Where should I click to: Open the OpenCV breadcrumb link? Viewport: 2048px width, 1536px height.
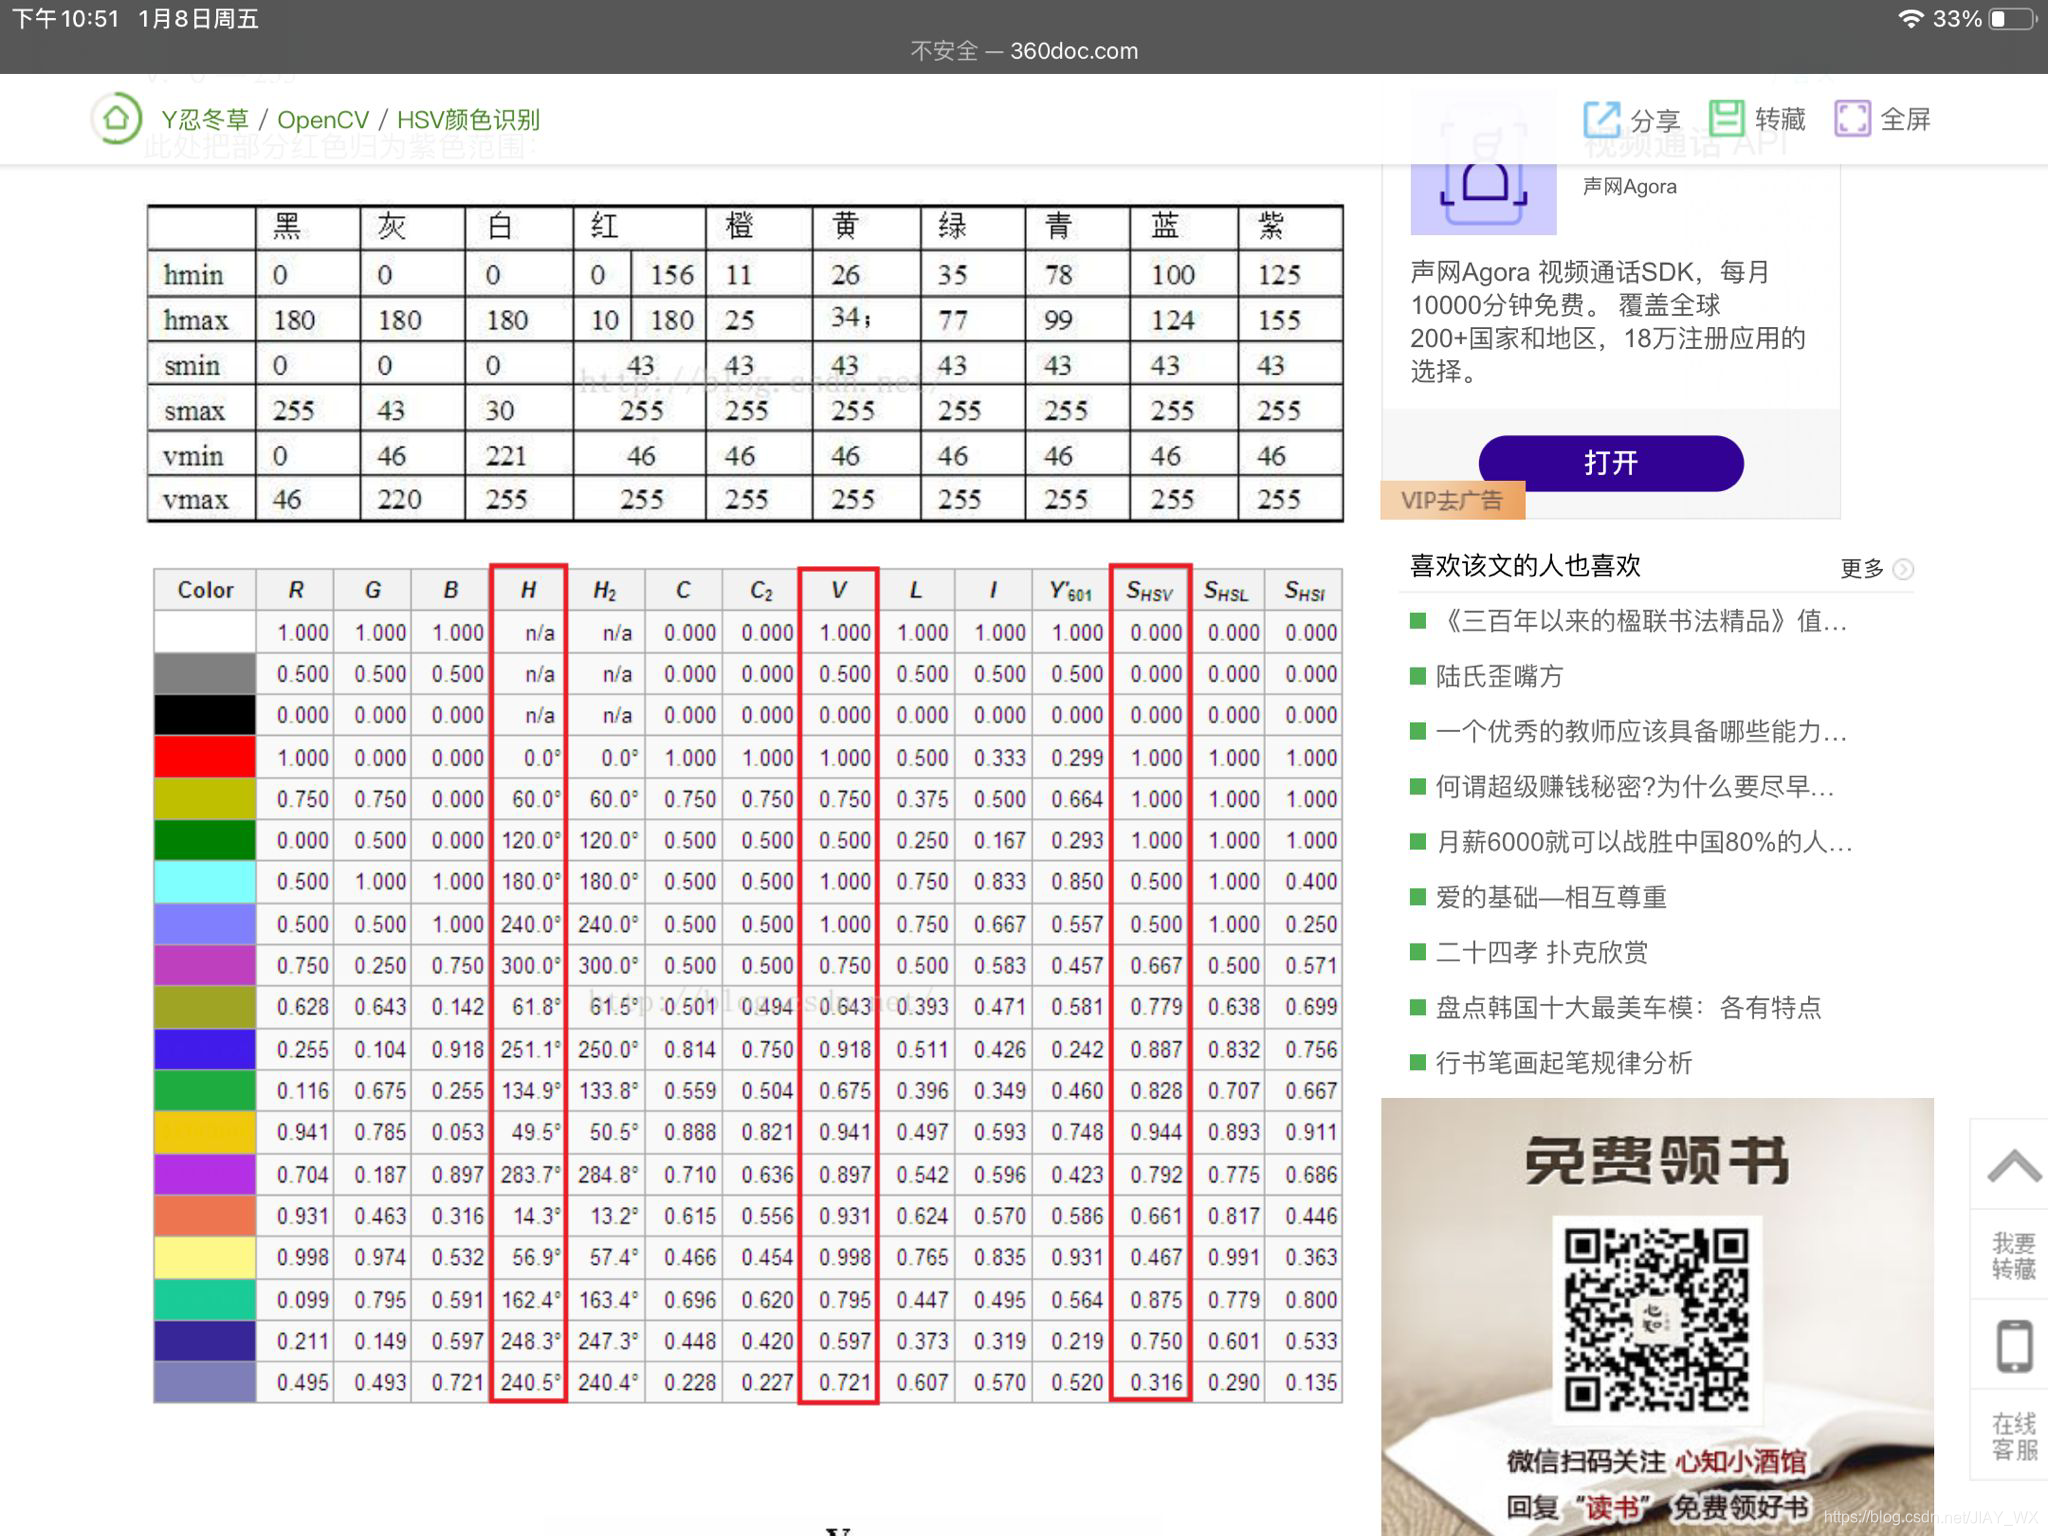[x=322, y=120]
